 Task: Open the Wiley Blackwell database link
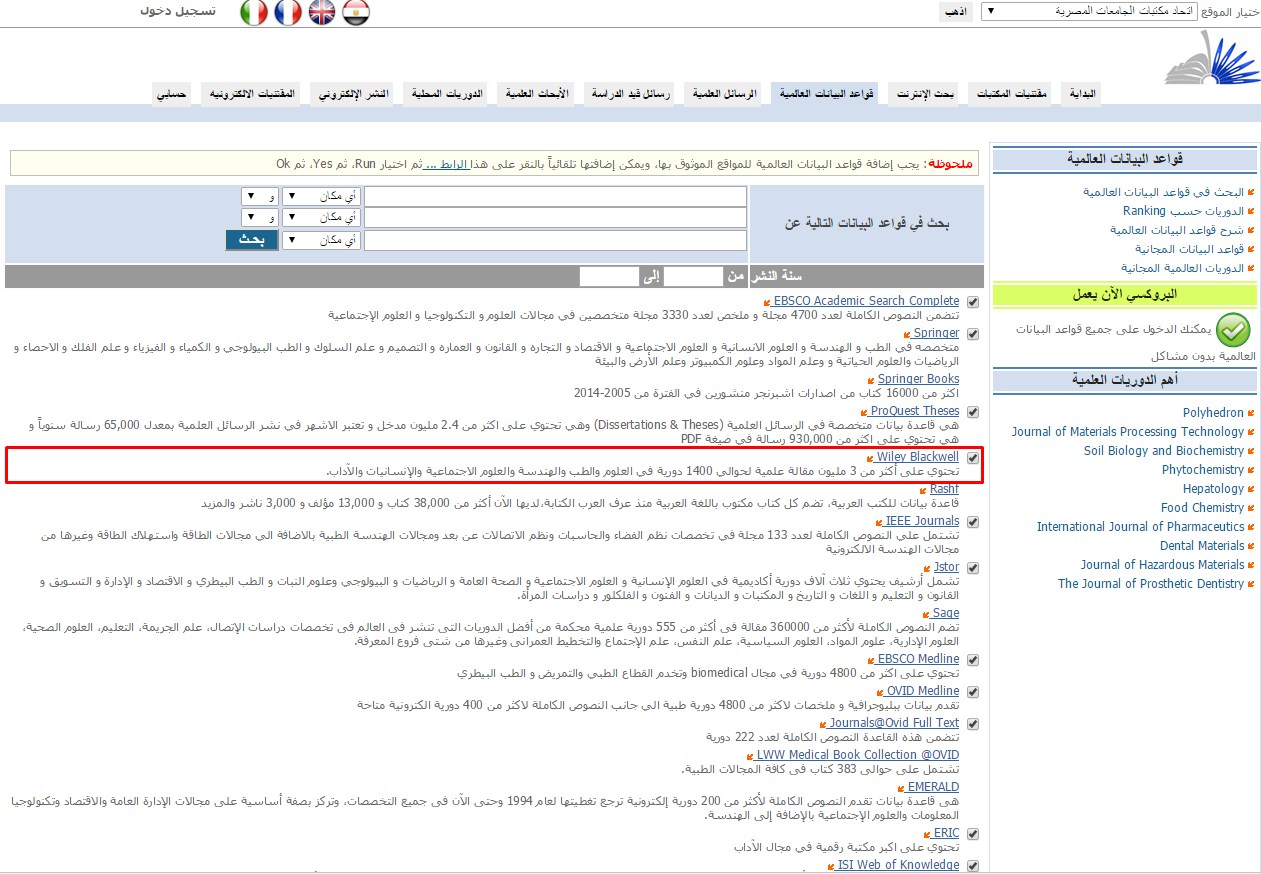click(918, 457)
